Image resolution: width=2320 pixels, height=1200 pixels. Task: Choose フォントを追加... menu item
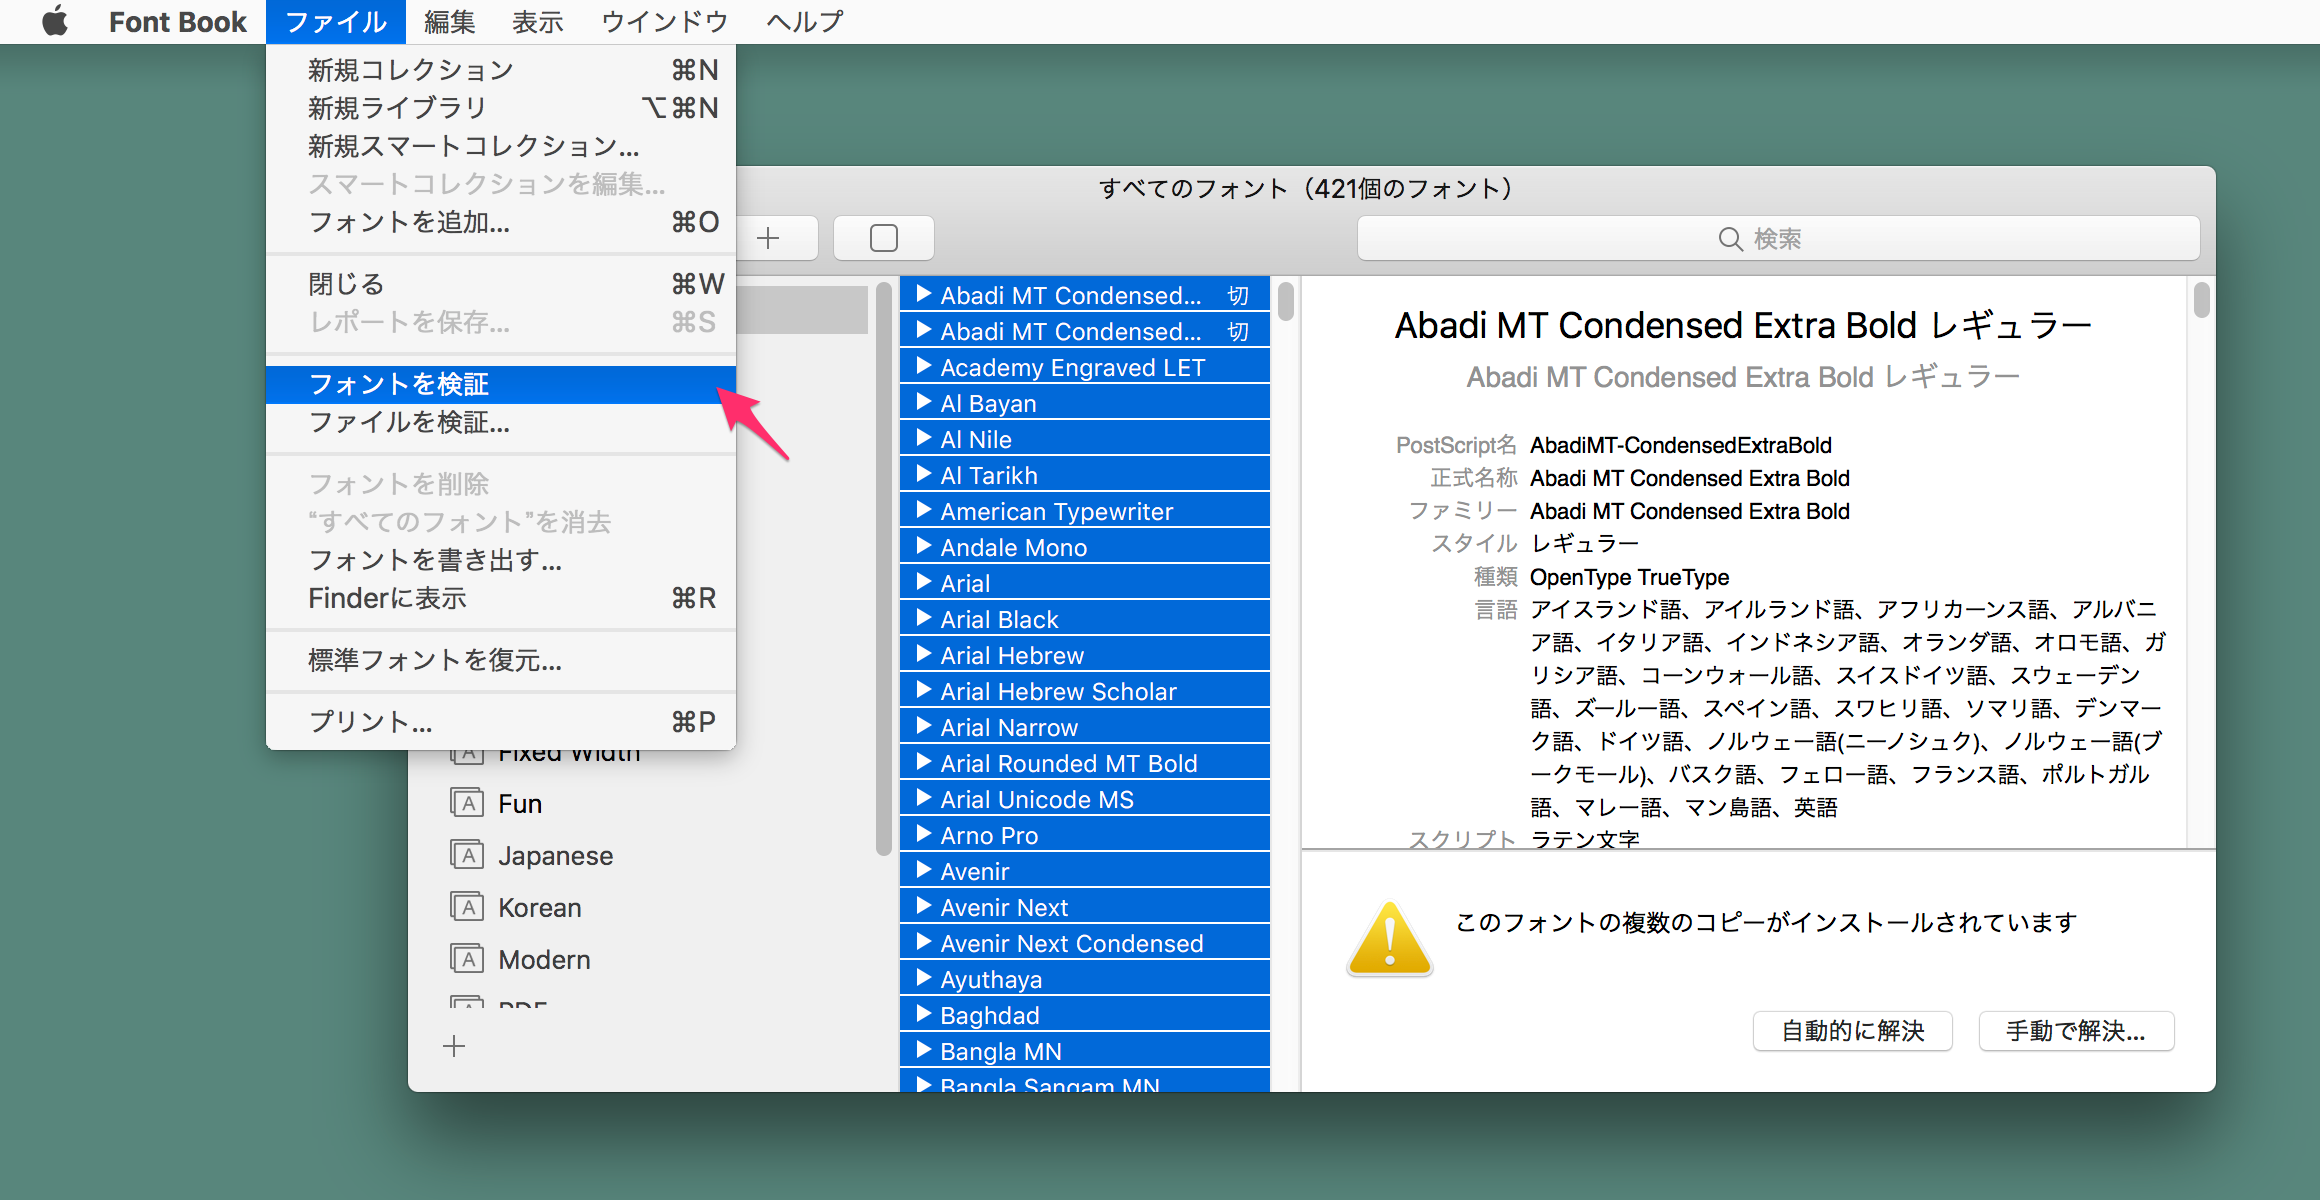coord(501,222)
